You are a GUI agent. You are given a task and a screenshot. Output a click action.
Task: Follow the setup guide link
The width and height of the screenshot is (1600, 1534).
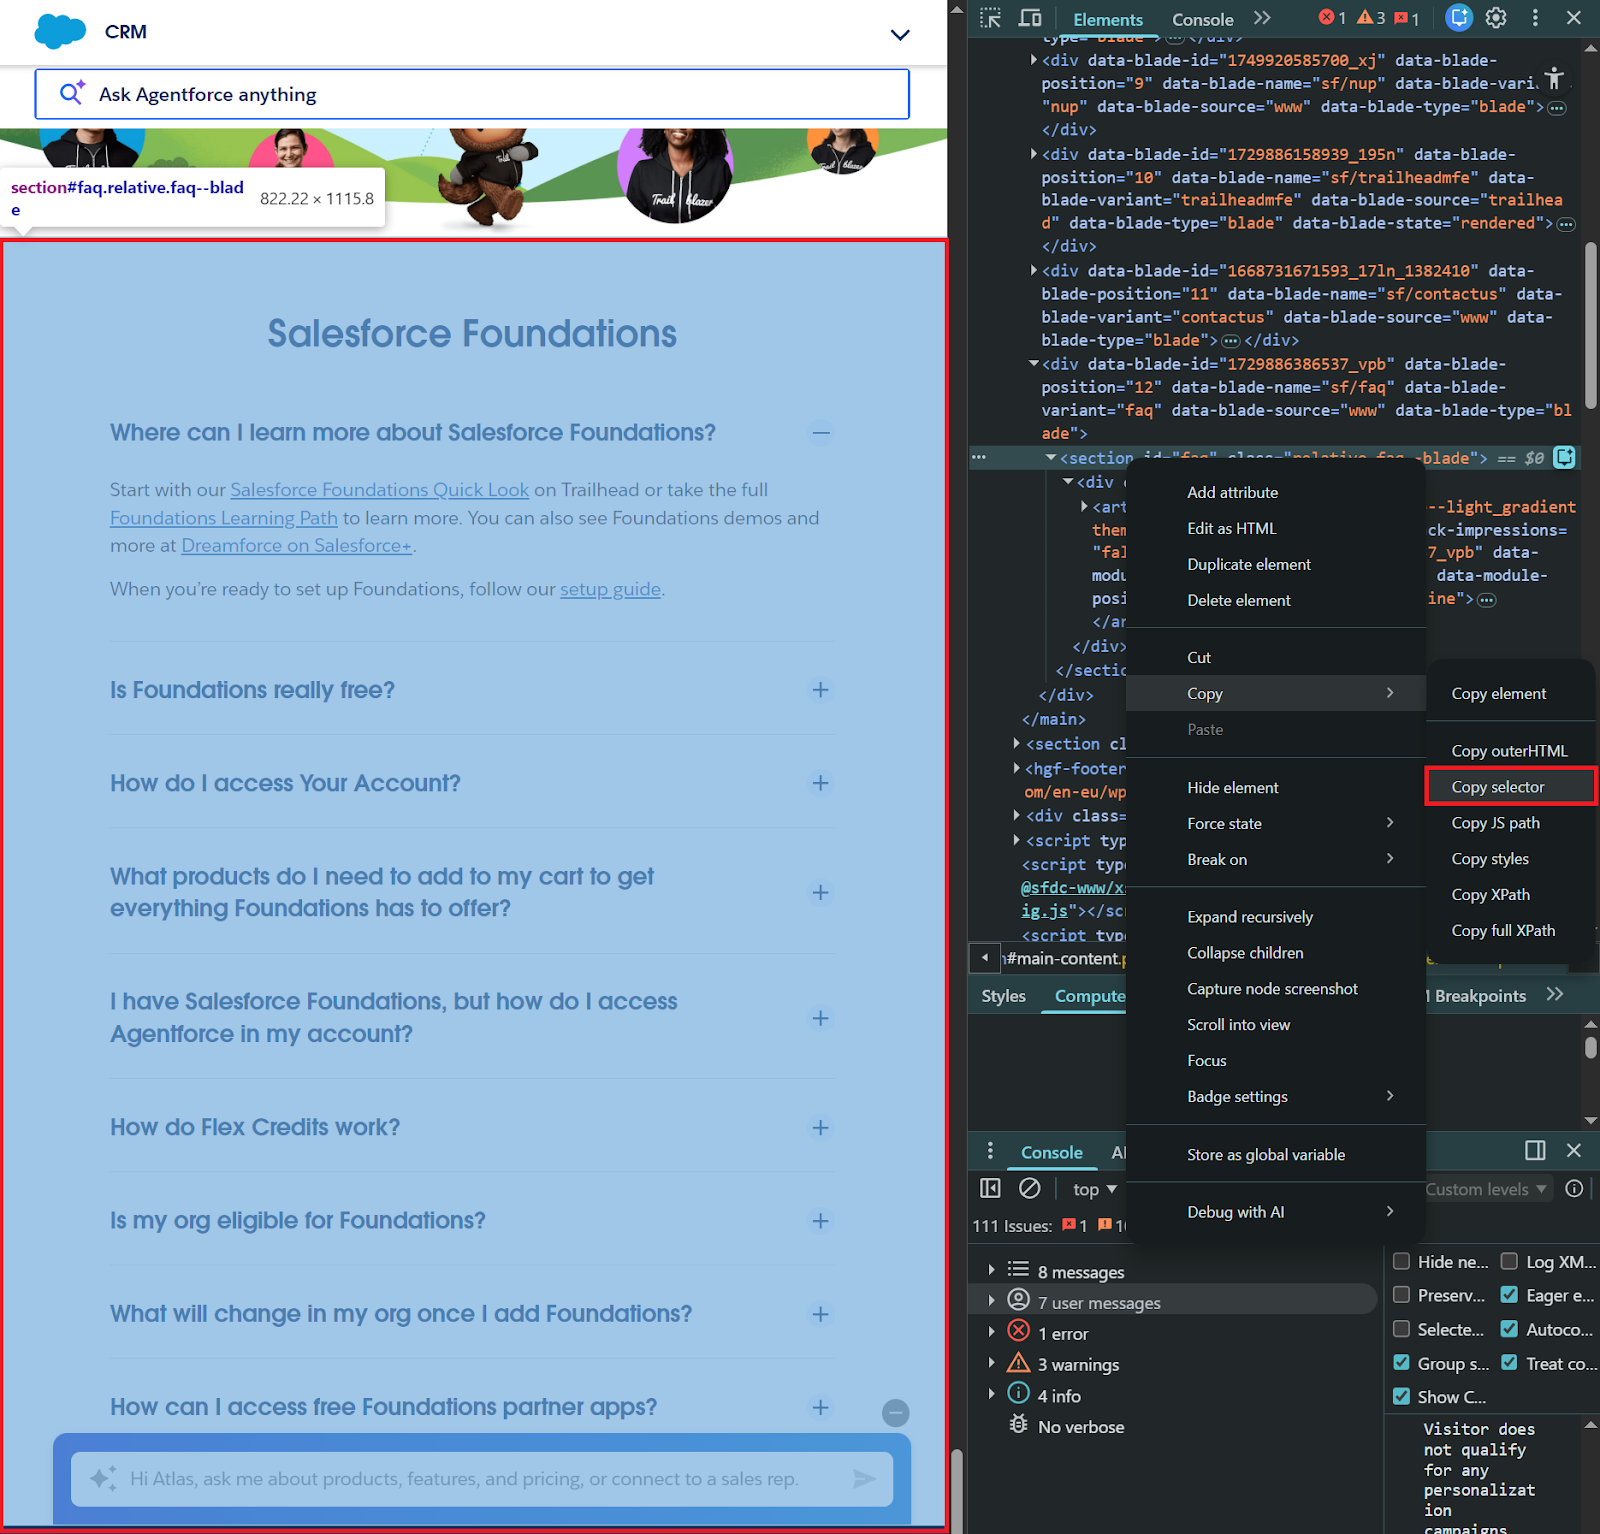(x=610, y=589)
